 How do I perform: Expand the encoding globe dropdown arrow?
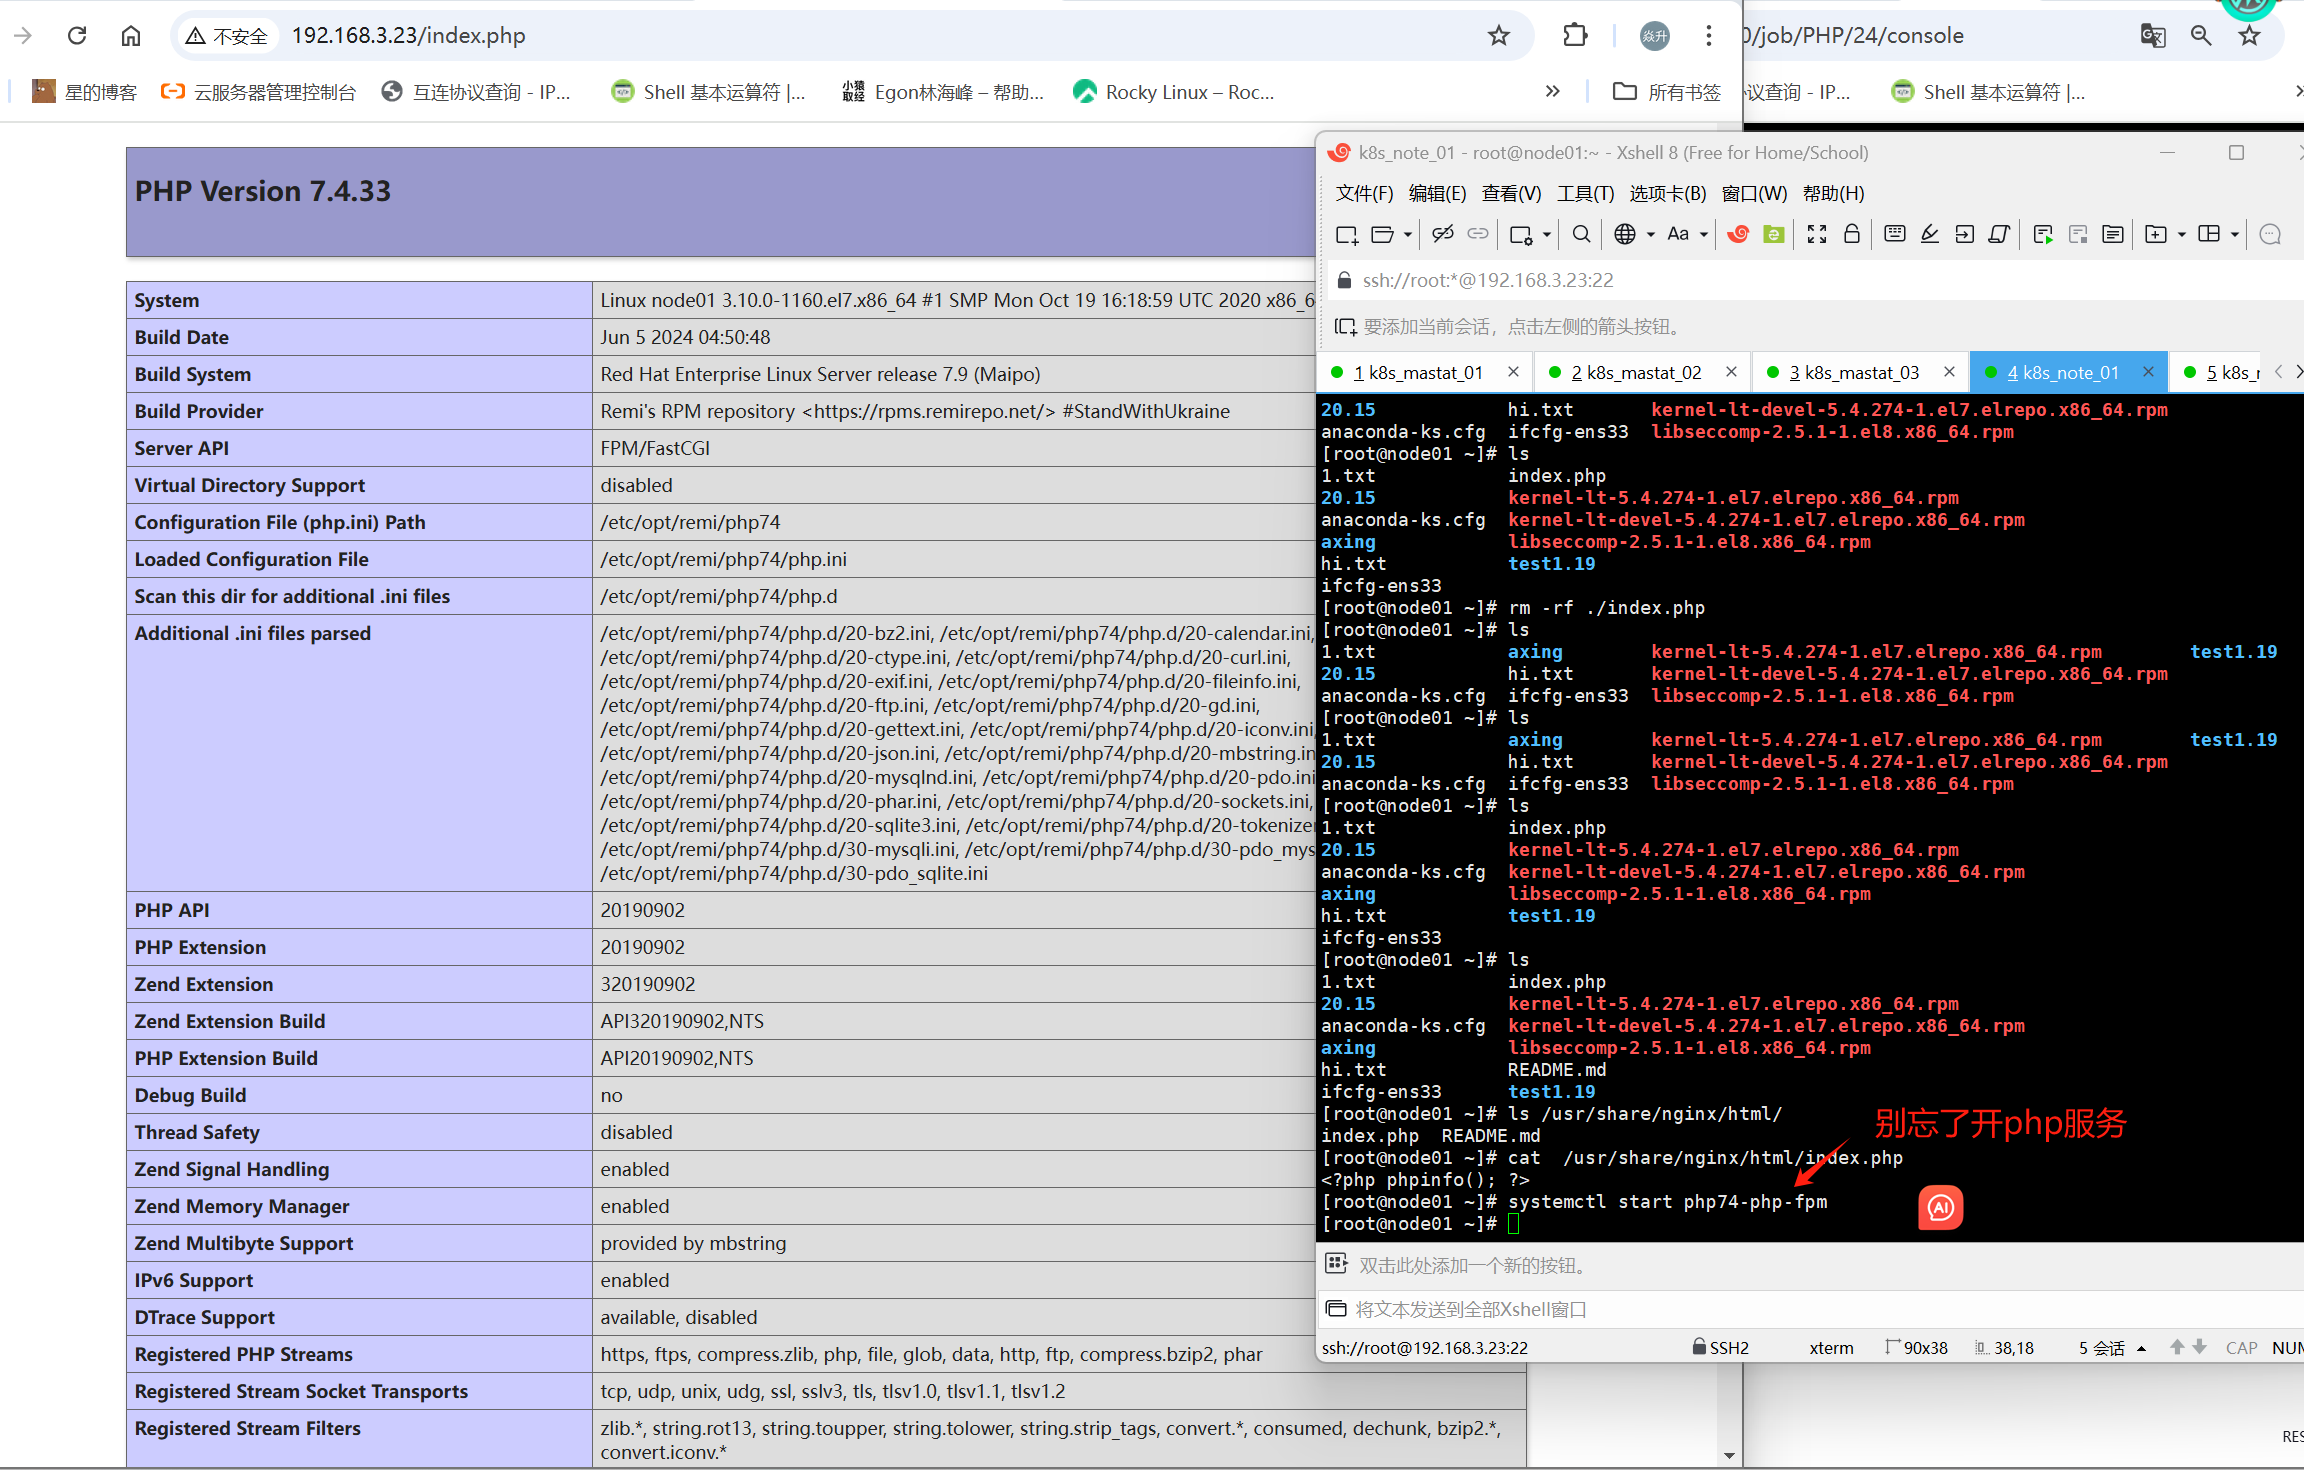pyautogui.click(x=1650, y=234)
